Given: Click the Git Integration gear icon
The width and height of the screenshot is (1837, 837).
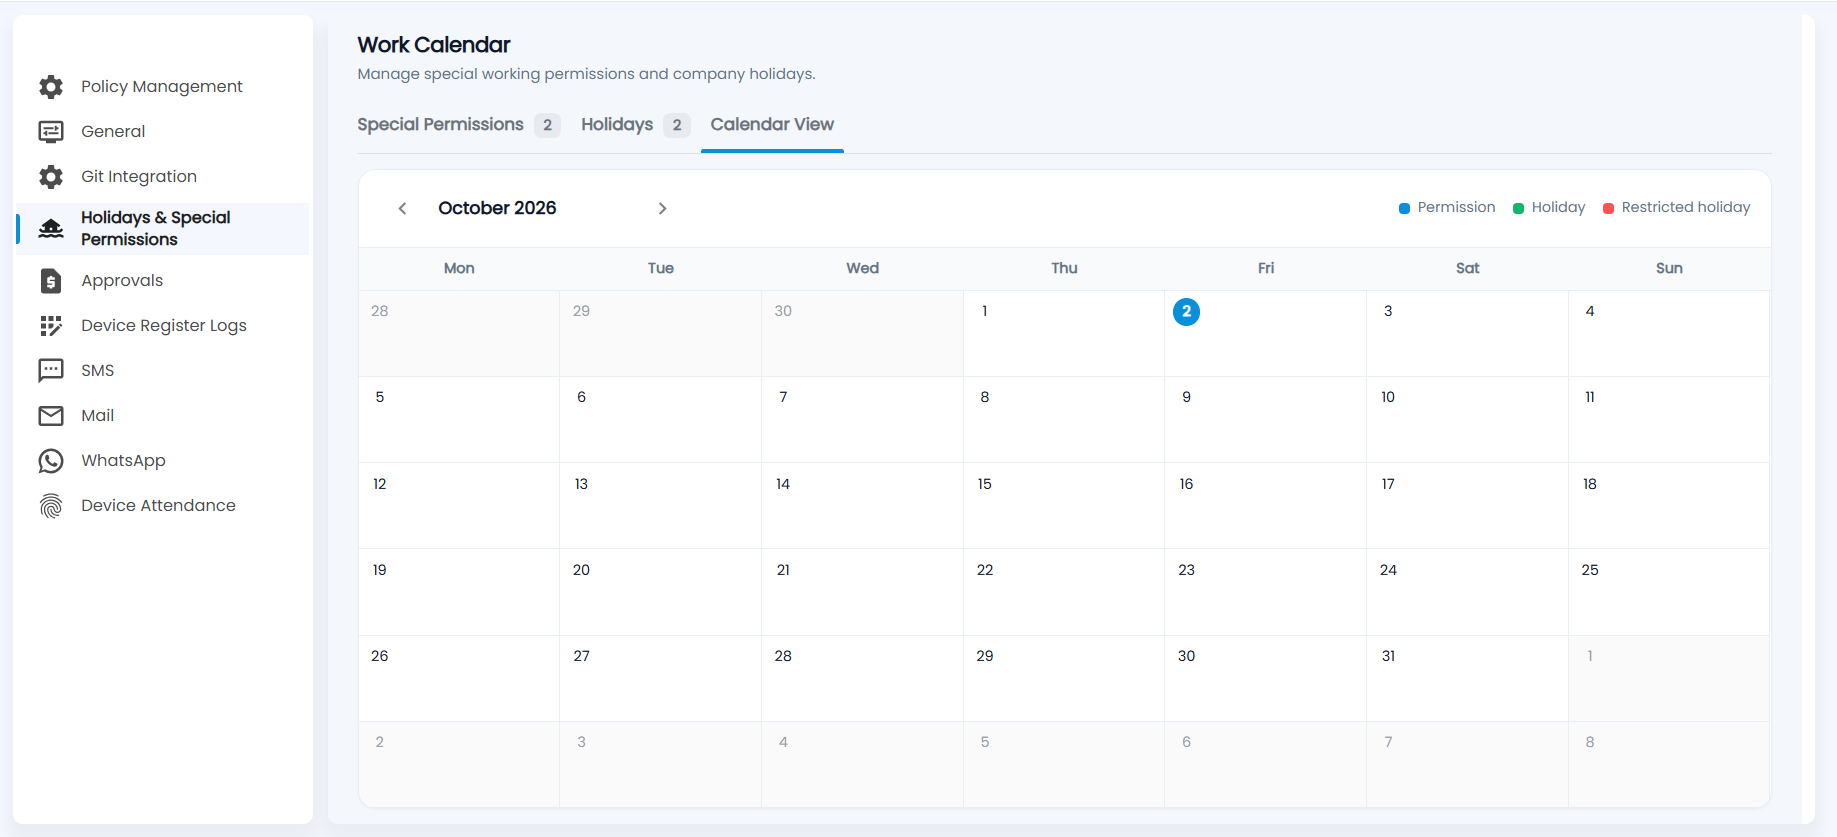Looking at the screenshot, I should pos(51,177).
